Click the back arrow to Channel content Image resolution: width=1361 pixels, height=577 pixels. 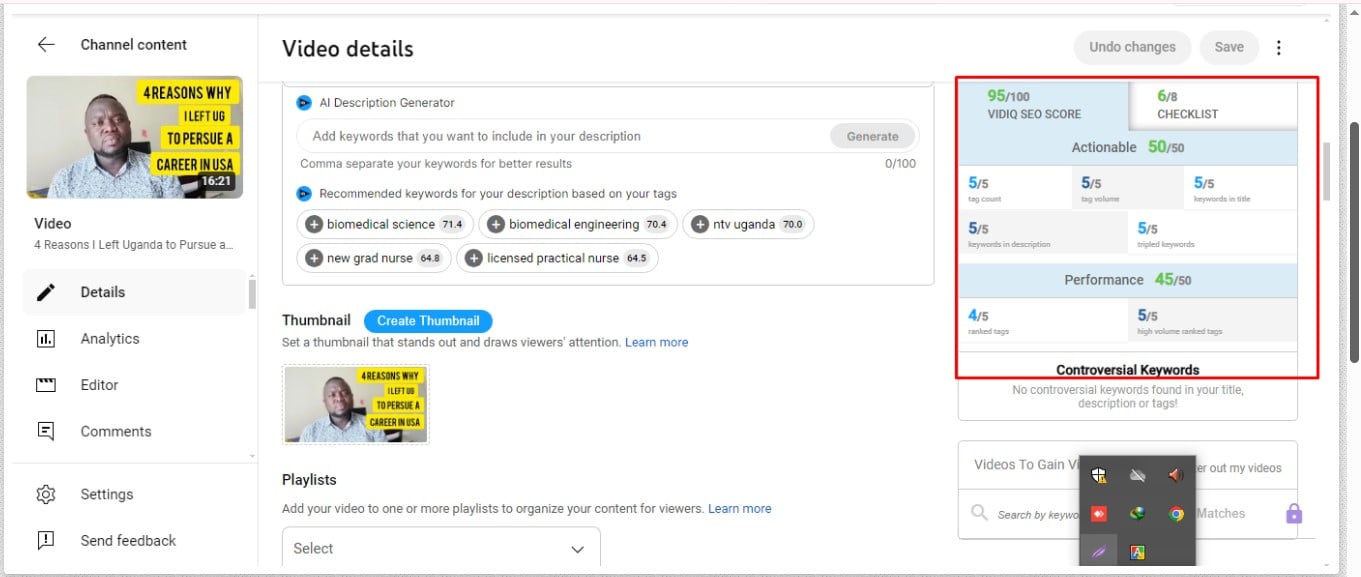point(46,45)
